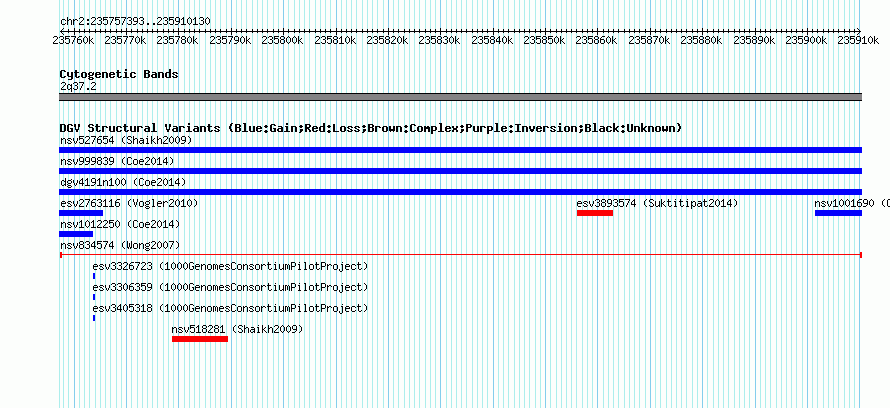Click nsv518281 (Shaikh2009) label

pos(237,329)
